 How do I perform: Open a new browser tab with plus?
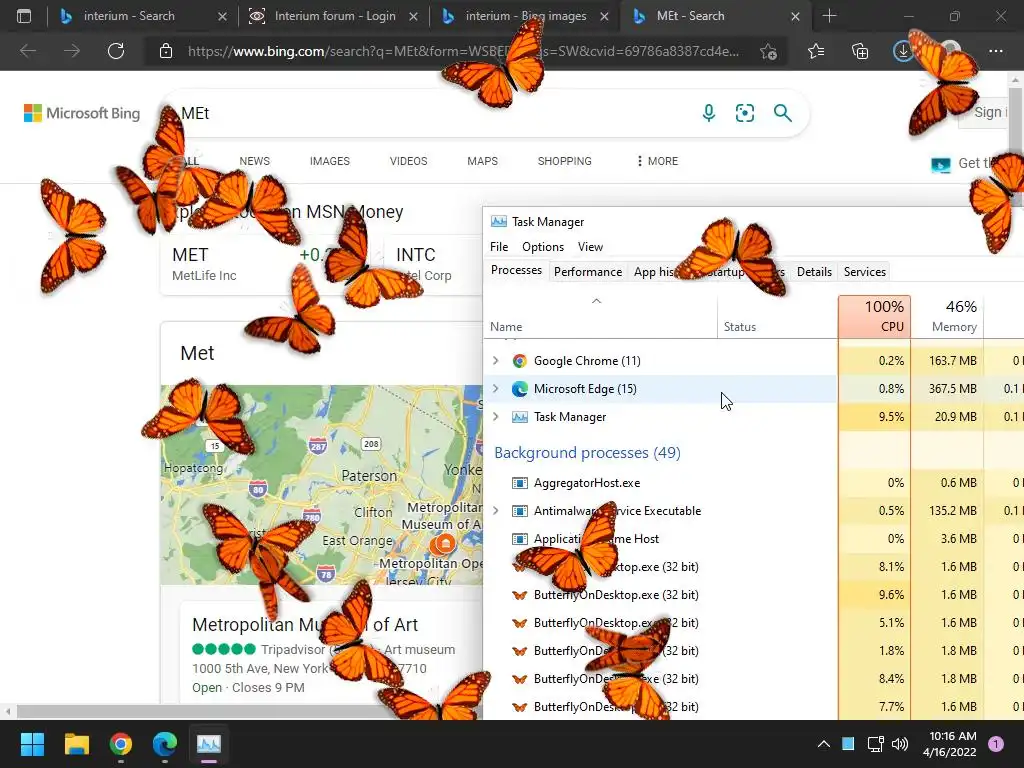coord(829,16)
